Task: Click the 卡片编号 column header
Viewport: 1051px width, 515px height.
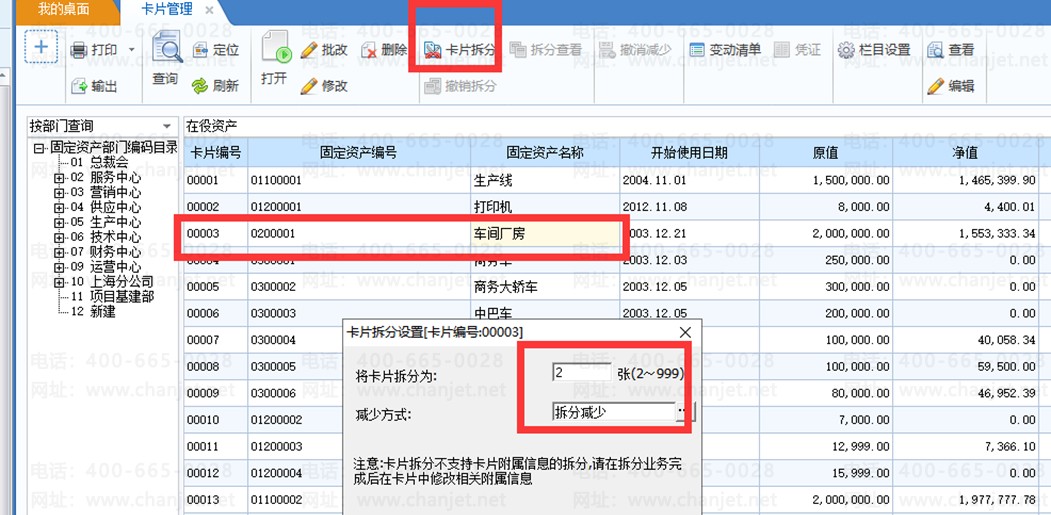Action: click(x=216, y=153)
